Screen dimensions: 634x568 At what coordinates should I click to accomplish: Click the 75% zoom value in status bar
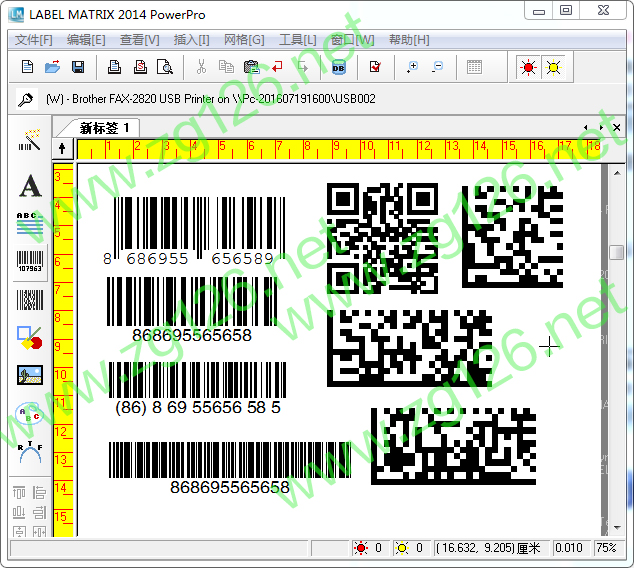click(x=607, y=548)
